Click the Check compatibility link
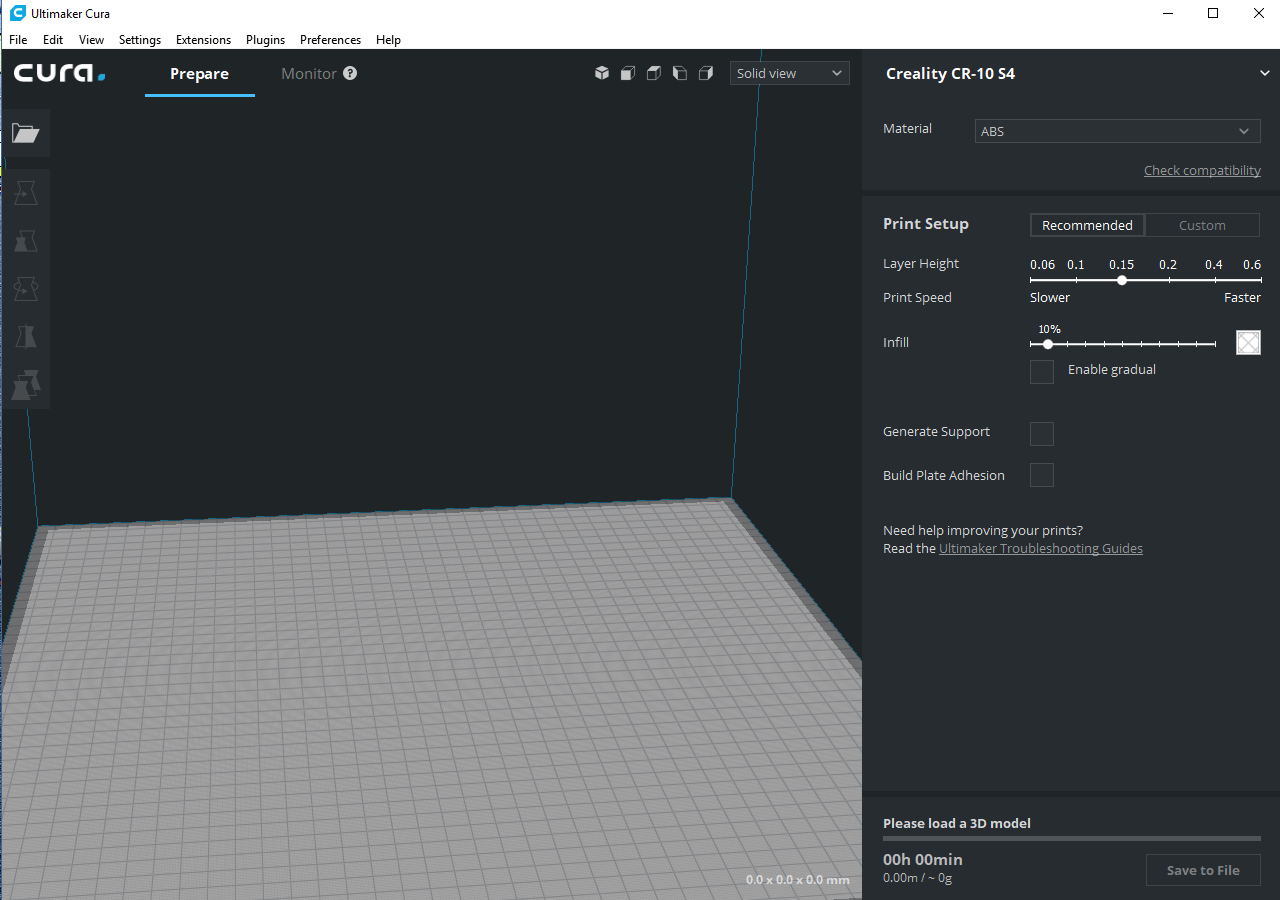 click(x=1202, y=170)
